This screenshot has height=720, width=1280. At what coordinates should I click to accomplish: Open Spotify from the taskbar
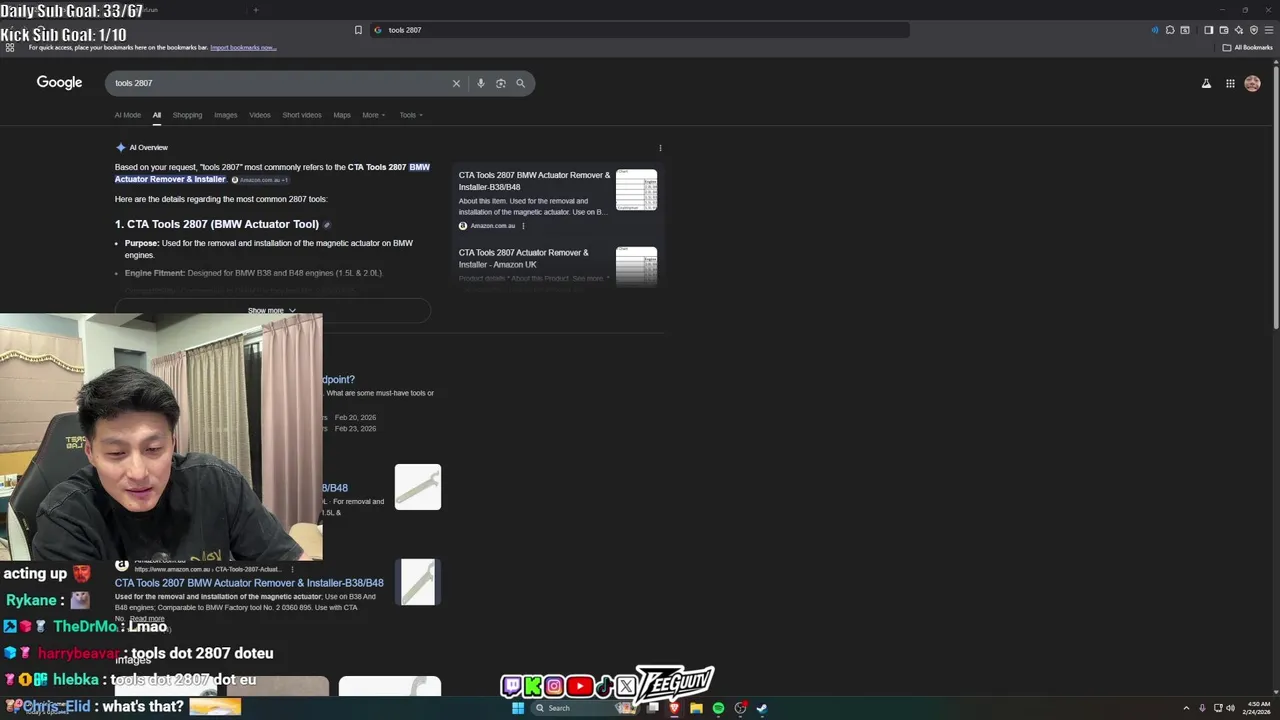pyautogui.click(x=718, y=708)
